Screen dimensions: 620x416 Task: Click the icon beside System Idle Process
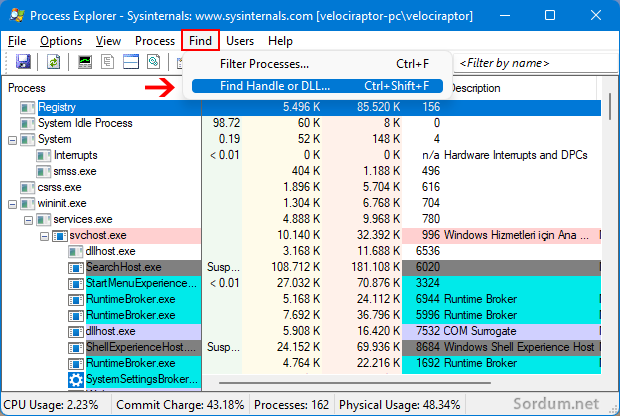pos(28,123)
